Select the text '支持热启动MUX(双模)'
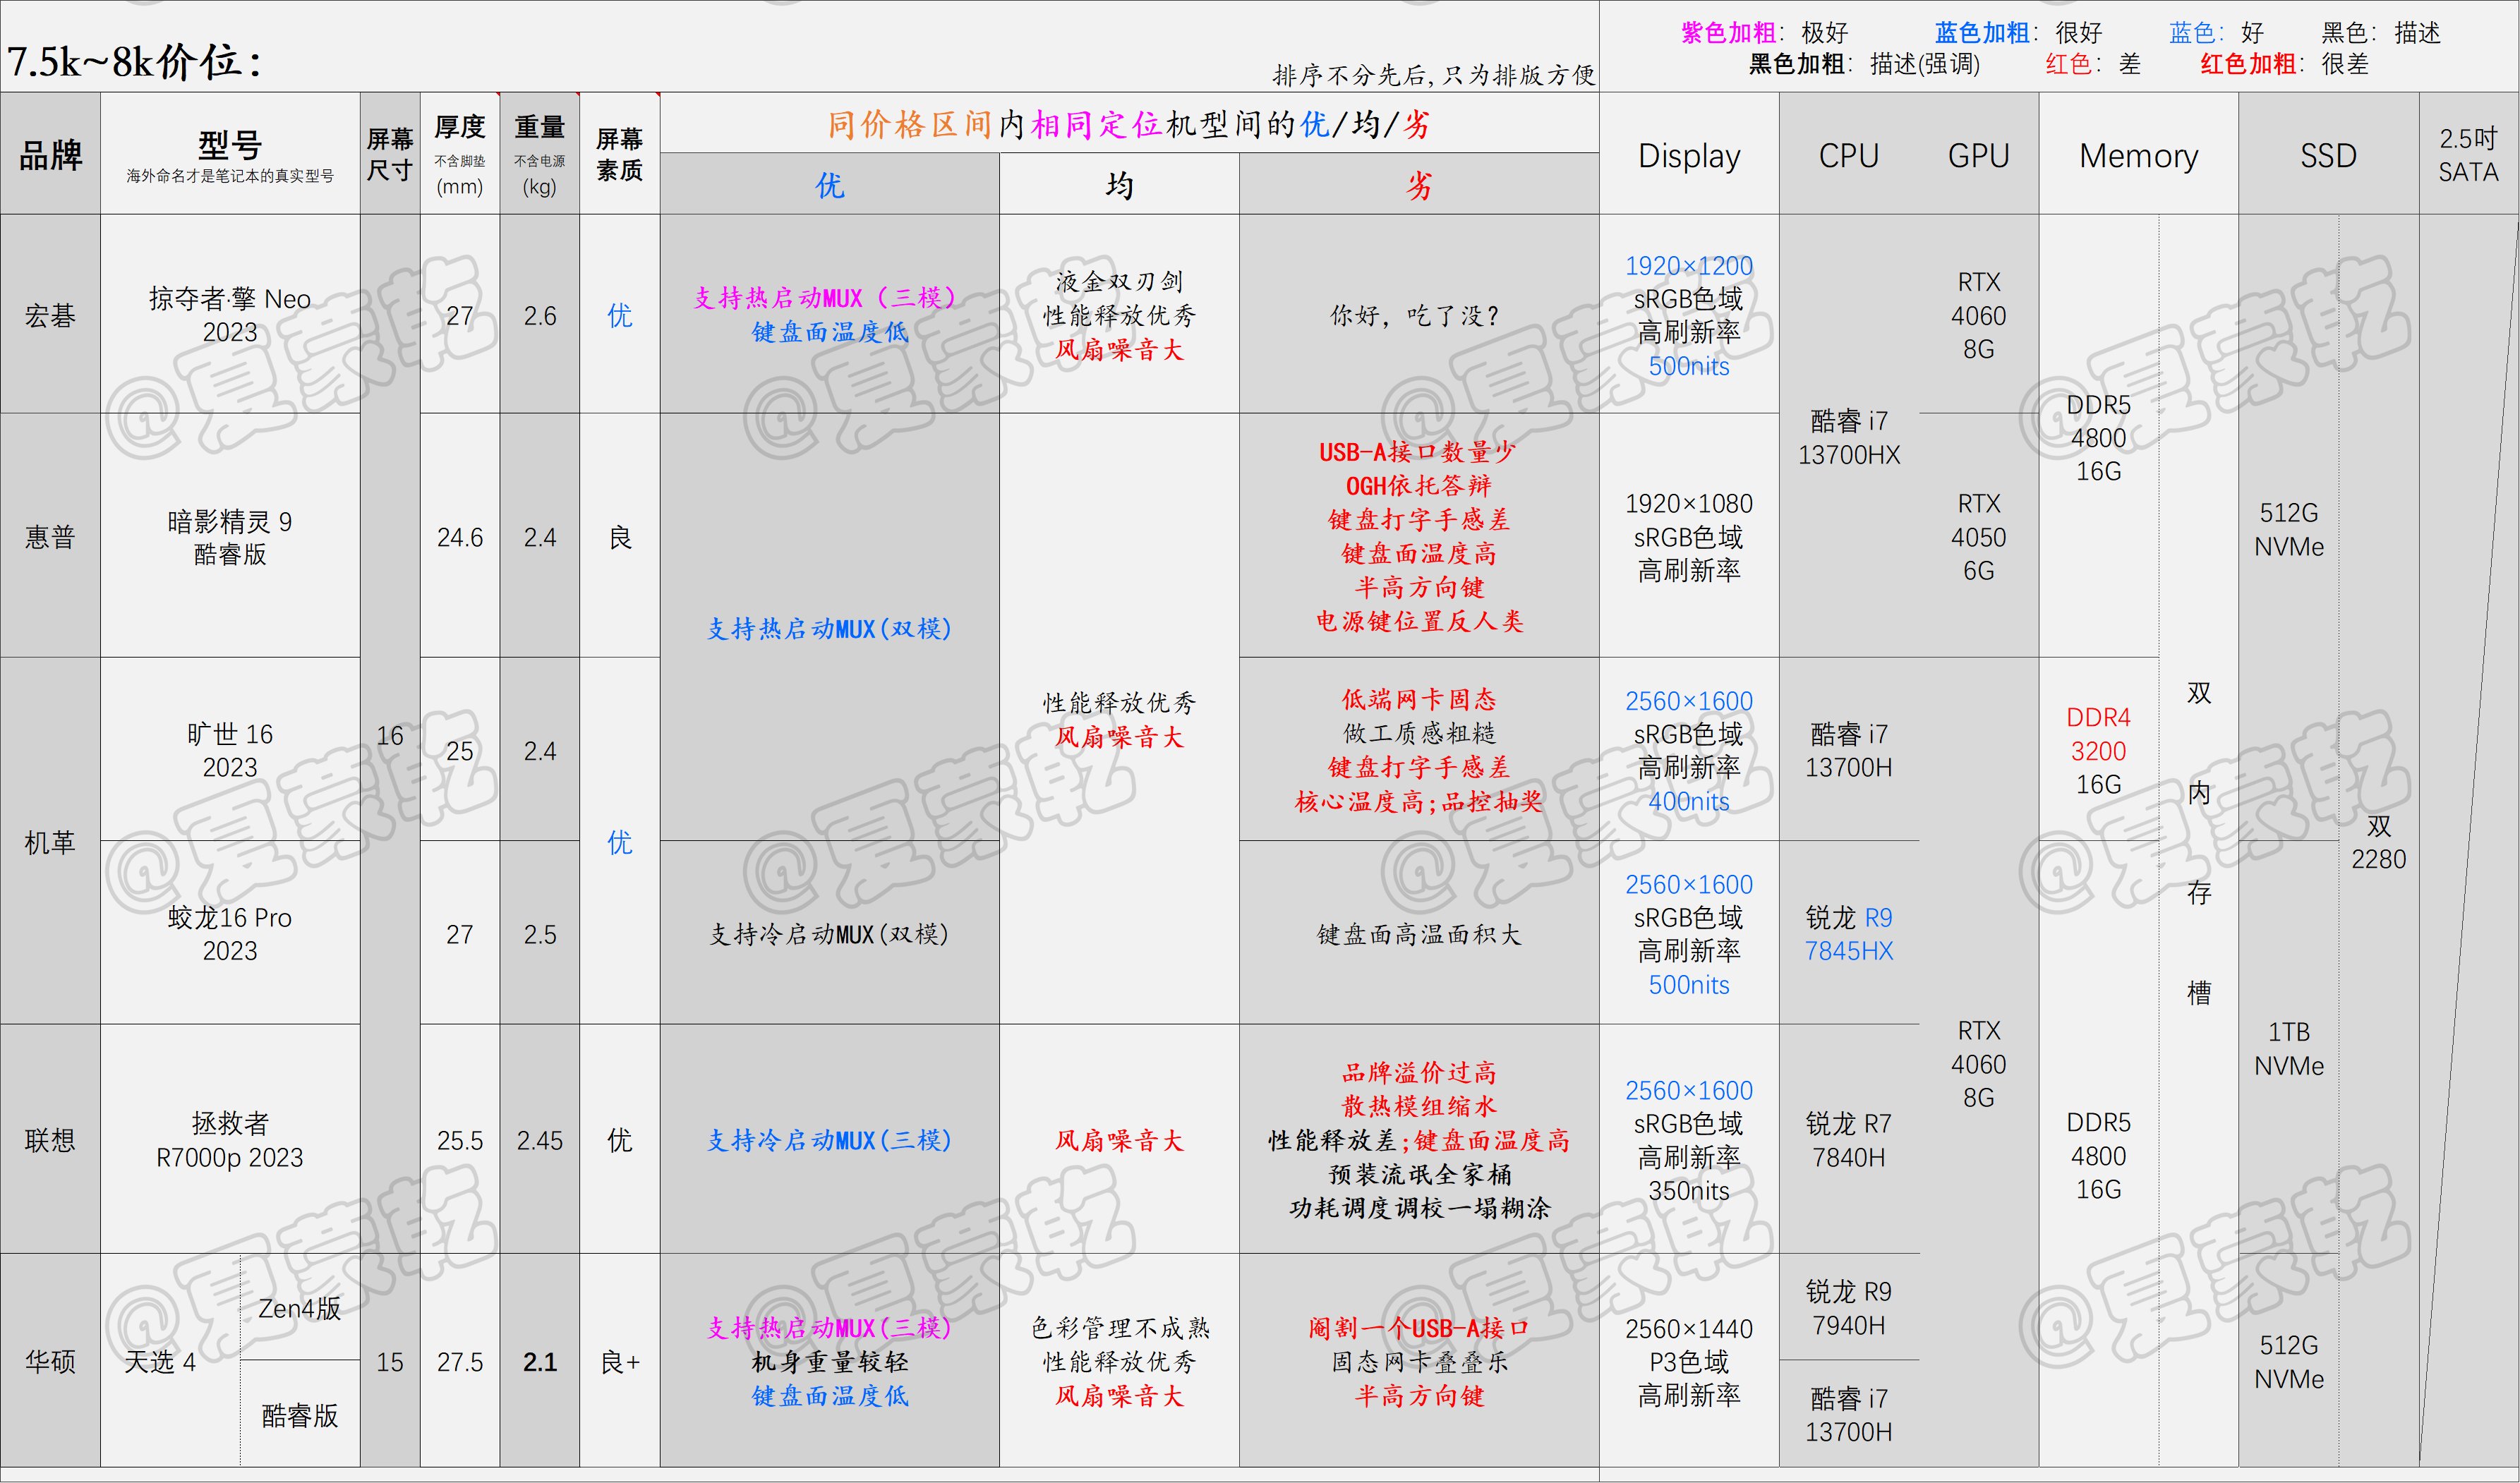Viewport: 2520px width, 1483px height. coord(829,628)
